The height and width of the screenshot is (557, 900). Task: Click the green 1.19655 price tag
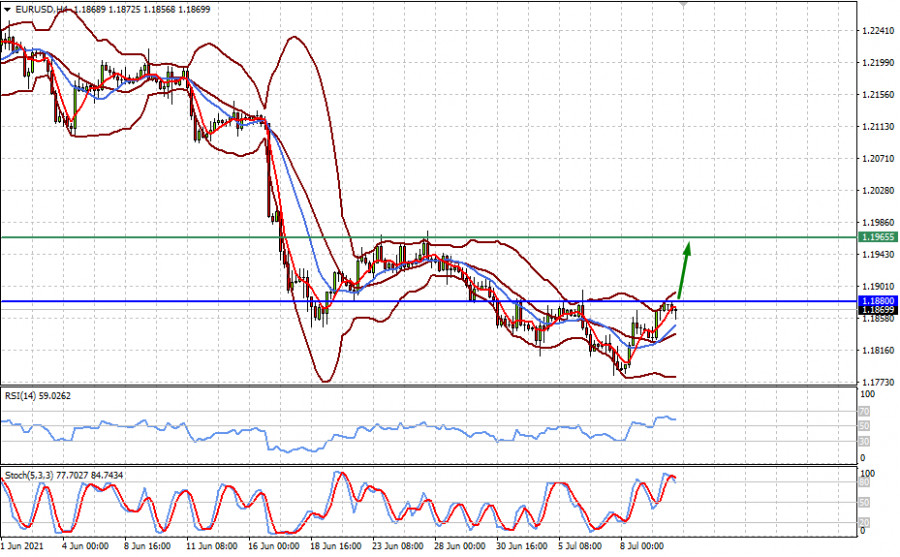coord(879,237)
